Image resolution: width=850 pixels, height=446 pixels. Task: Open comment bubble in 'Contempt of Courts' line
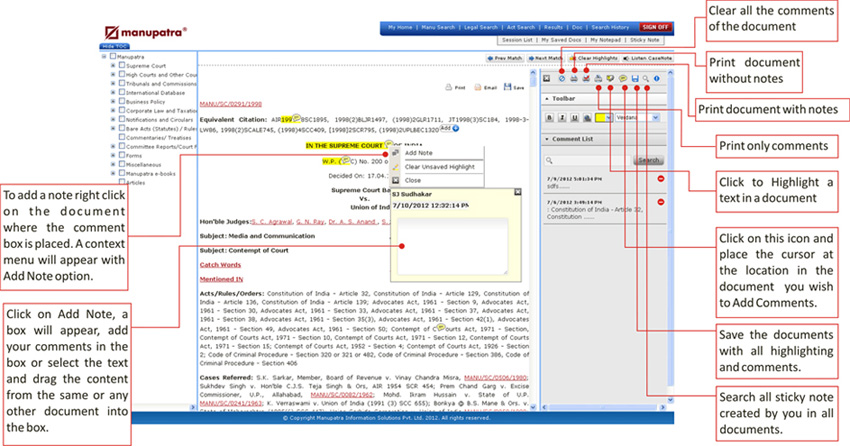(441, 327)
